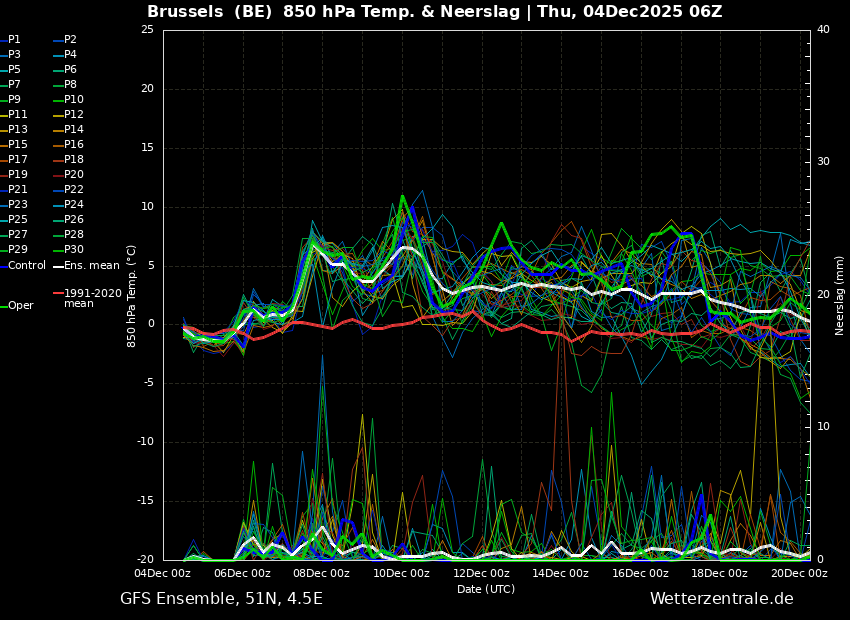Click the P1 legend entry

[x=14, y=40]
